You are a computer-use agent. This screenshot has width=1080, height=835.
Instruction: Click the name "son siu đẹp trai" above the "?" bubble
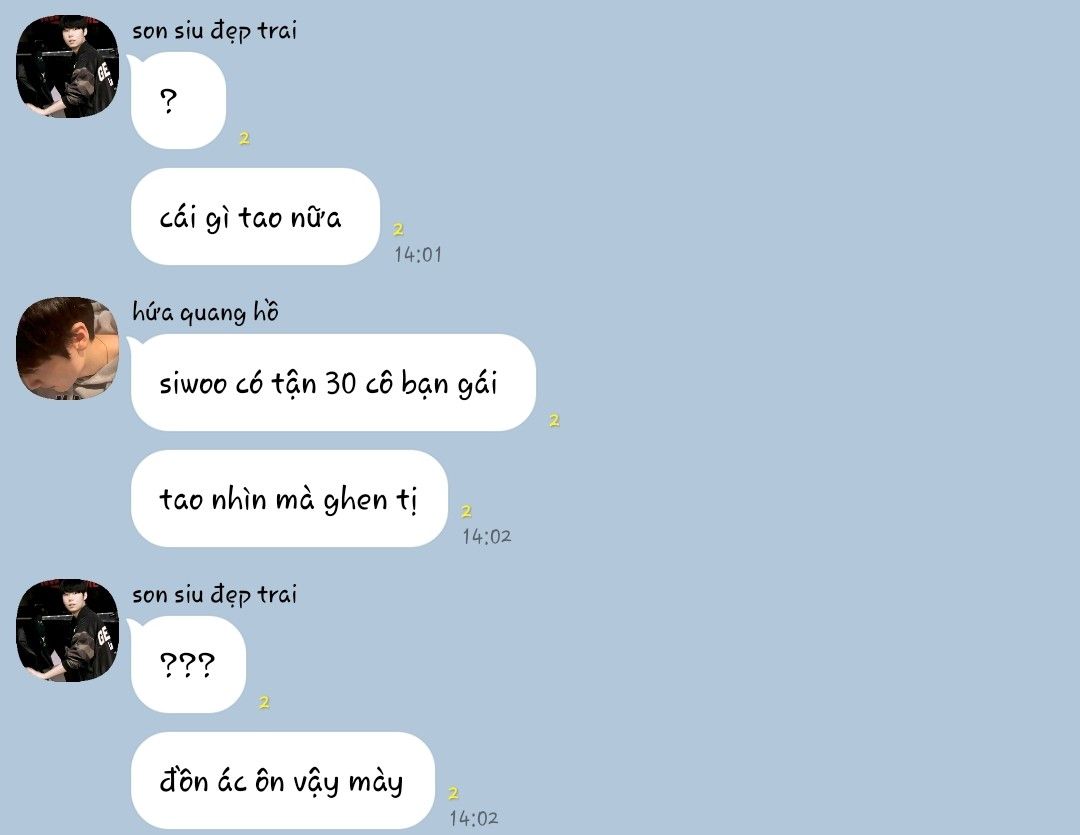(x=214, y=31)
